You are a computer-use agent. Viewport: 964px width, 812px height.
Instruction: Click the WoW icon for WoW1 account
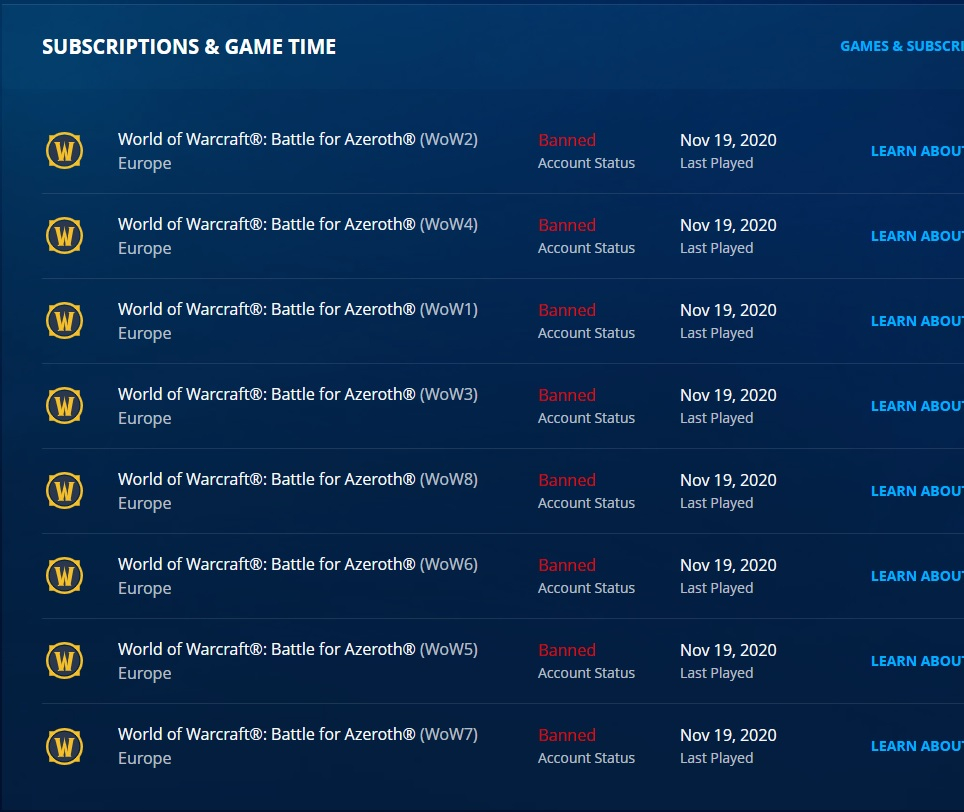[x=65, y=320]
